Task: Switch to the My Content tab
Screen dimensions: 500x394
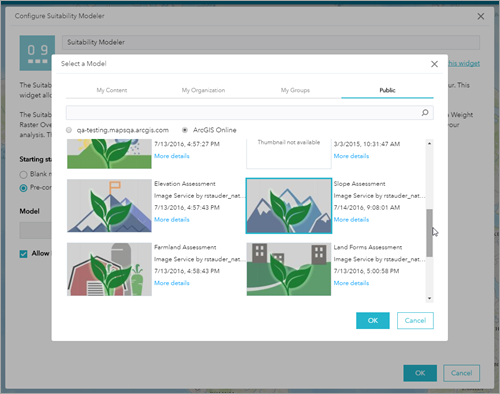Action: click(112, 90)
